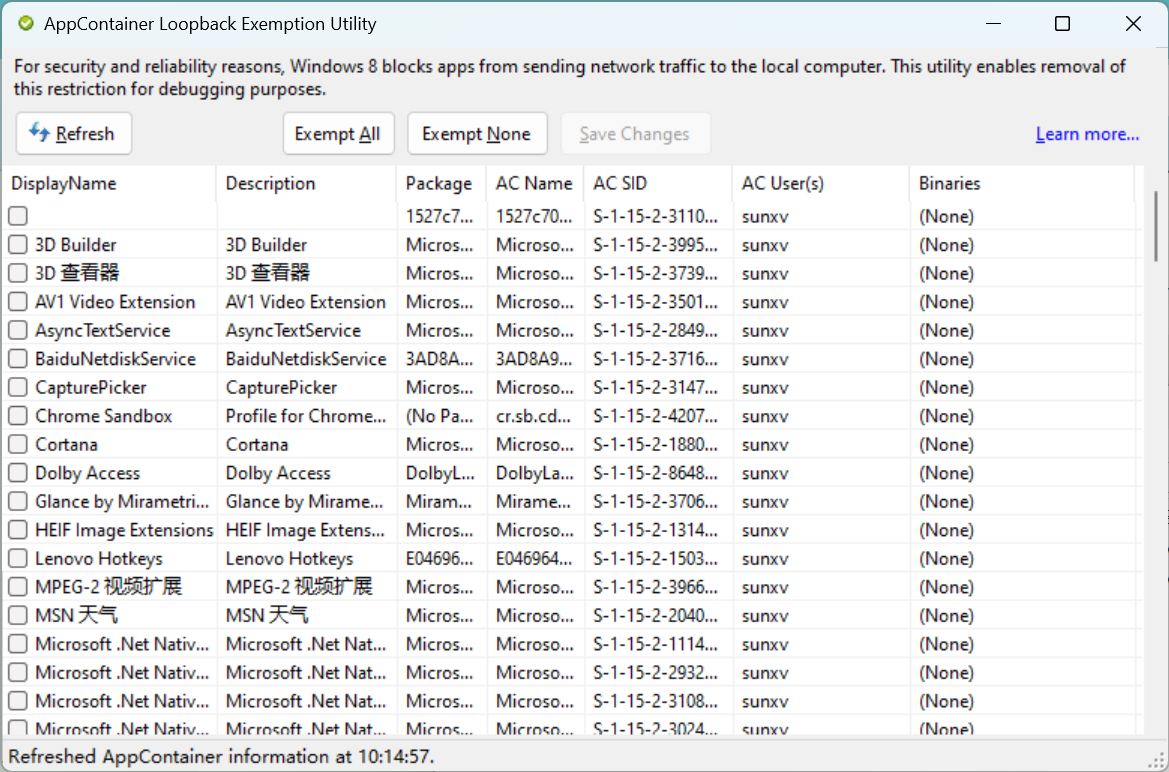Image resolution: width=1169 pixels, height=772 pixels.
Task: Check the 3D 查看器 checkbox
Action: 18,273
